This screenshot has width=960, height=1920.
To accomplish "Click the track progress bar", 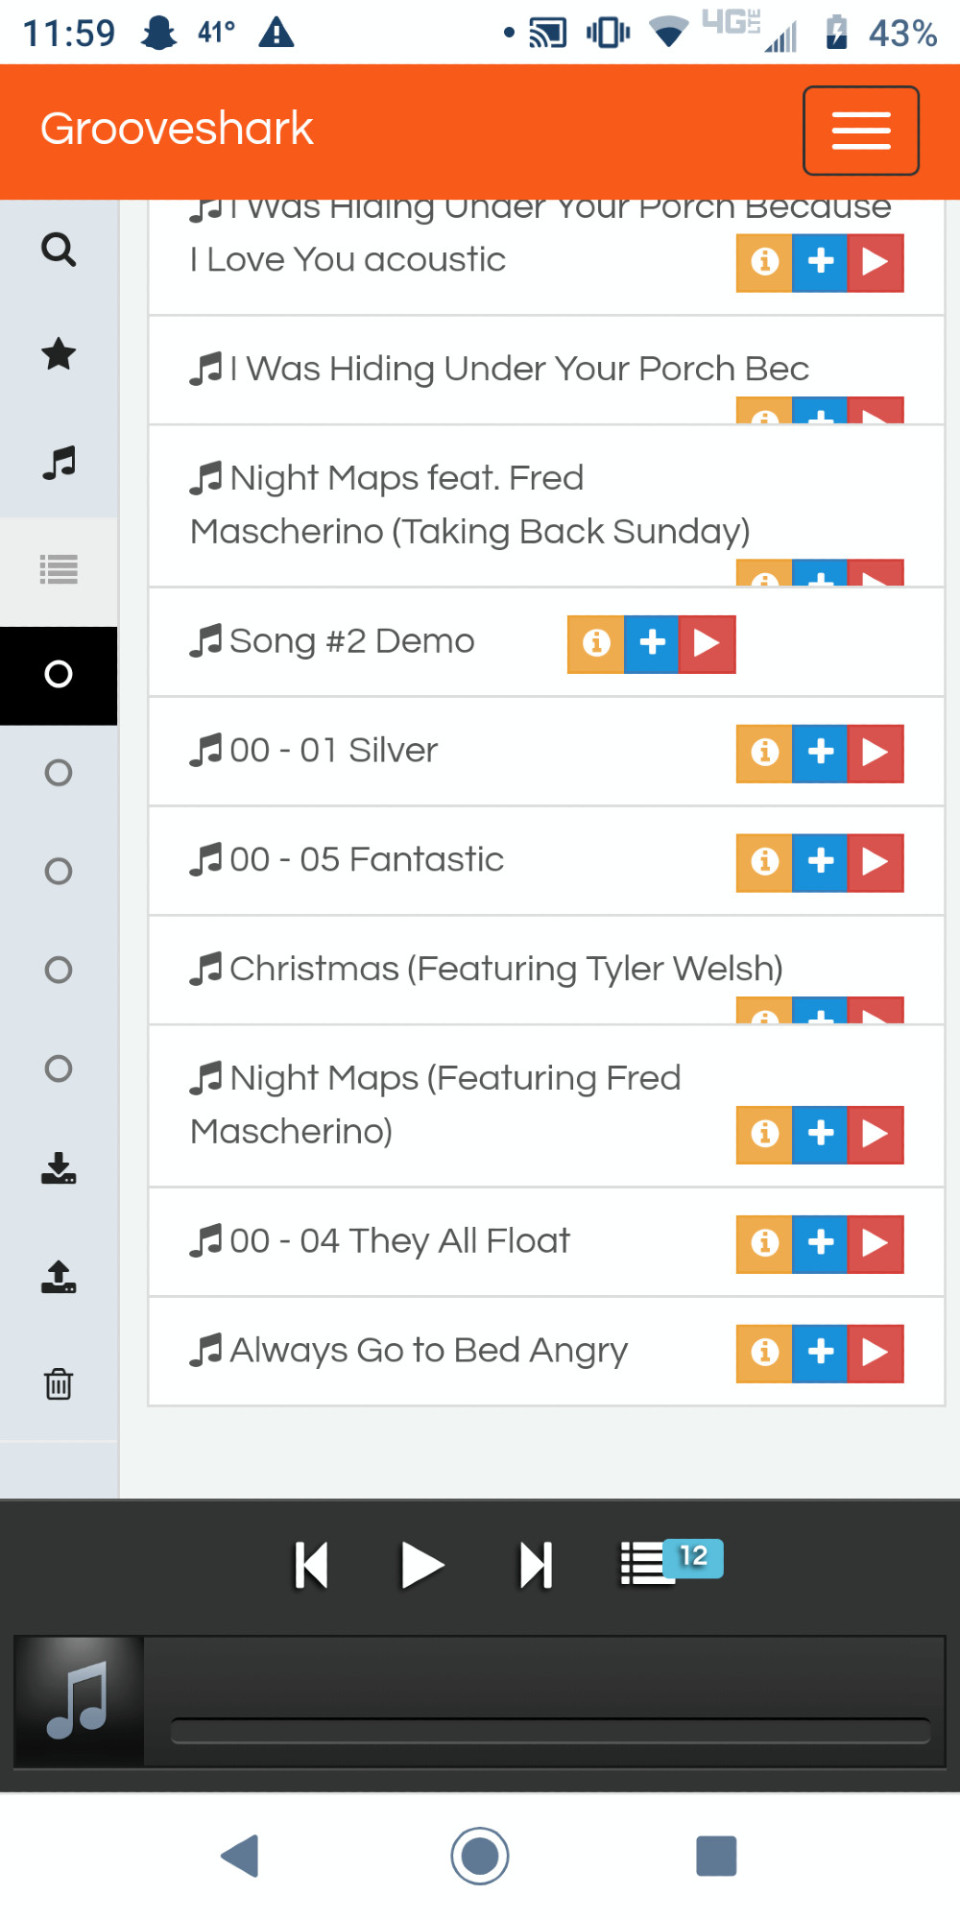I will click(550, 1731).
